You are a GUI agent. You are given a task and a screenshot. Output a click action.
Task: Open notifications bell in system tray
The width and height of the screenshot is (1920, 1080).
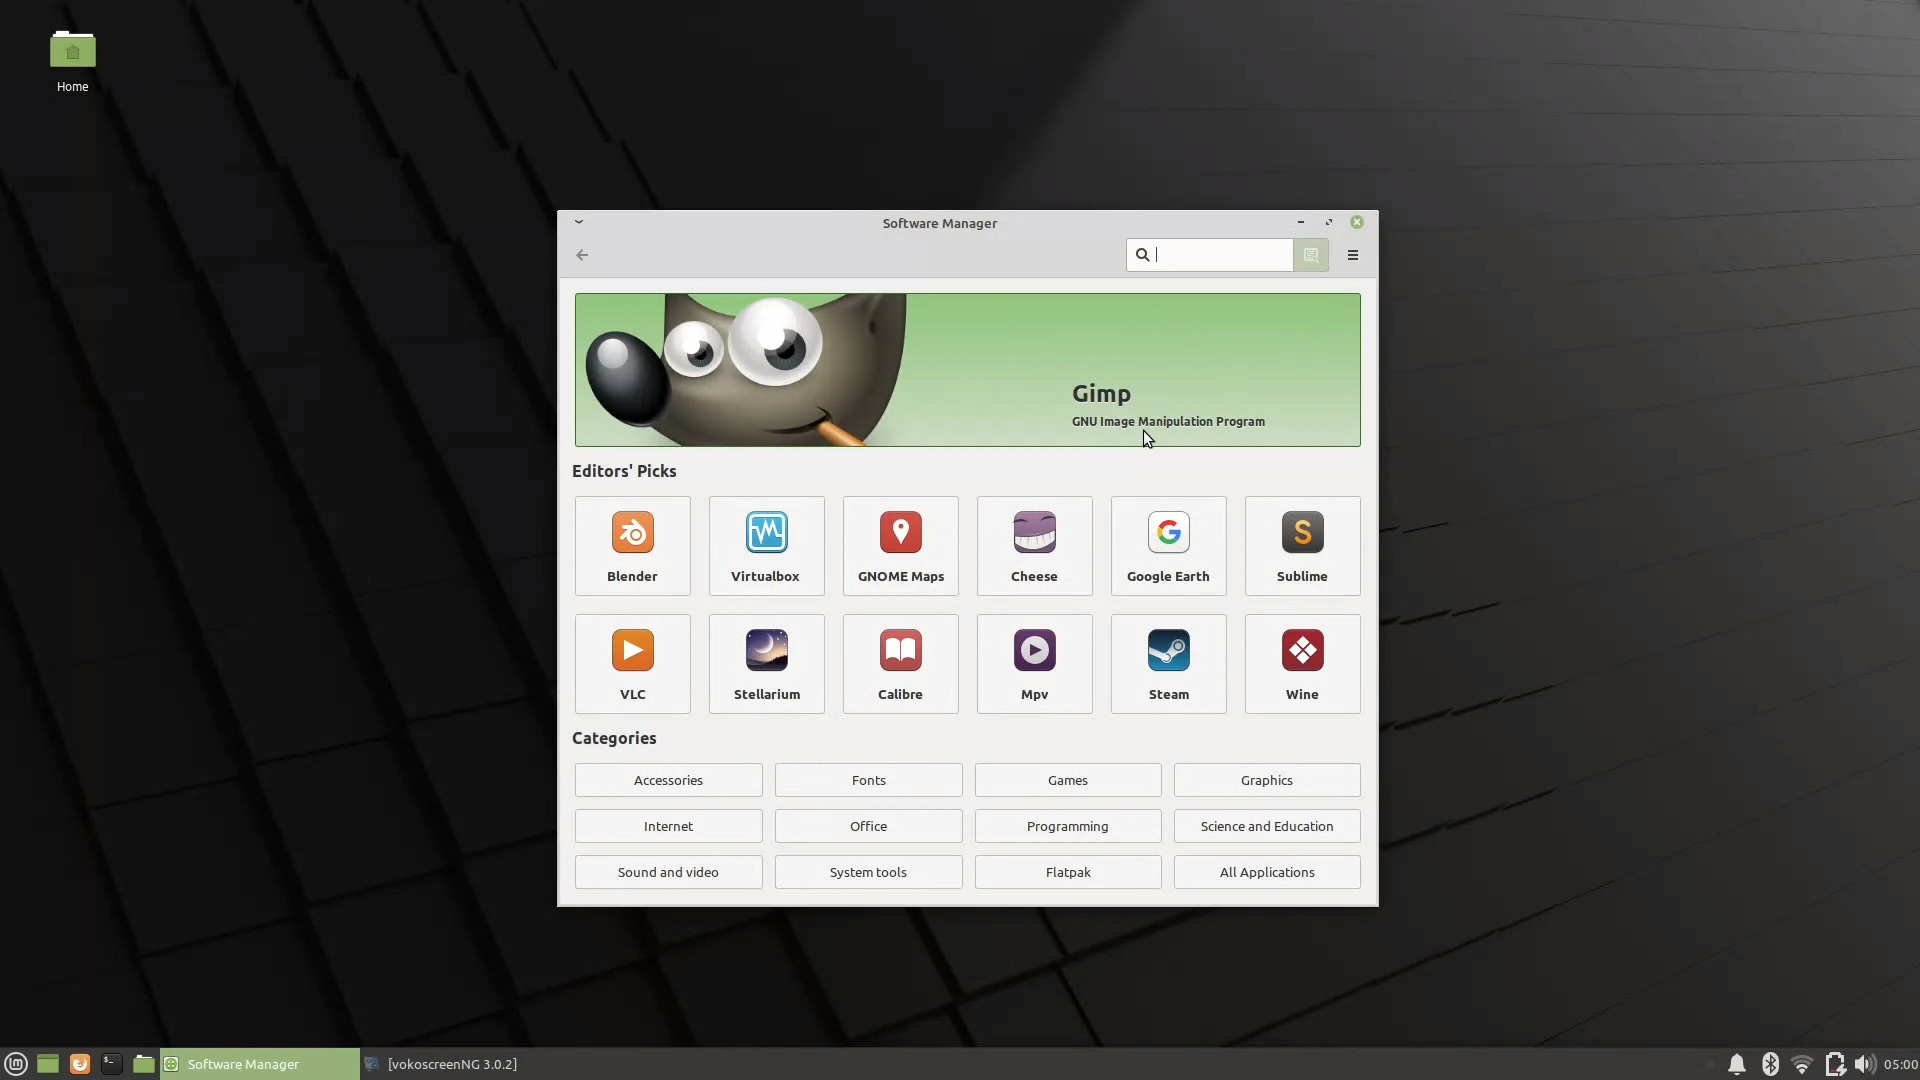[1737, 1064]
